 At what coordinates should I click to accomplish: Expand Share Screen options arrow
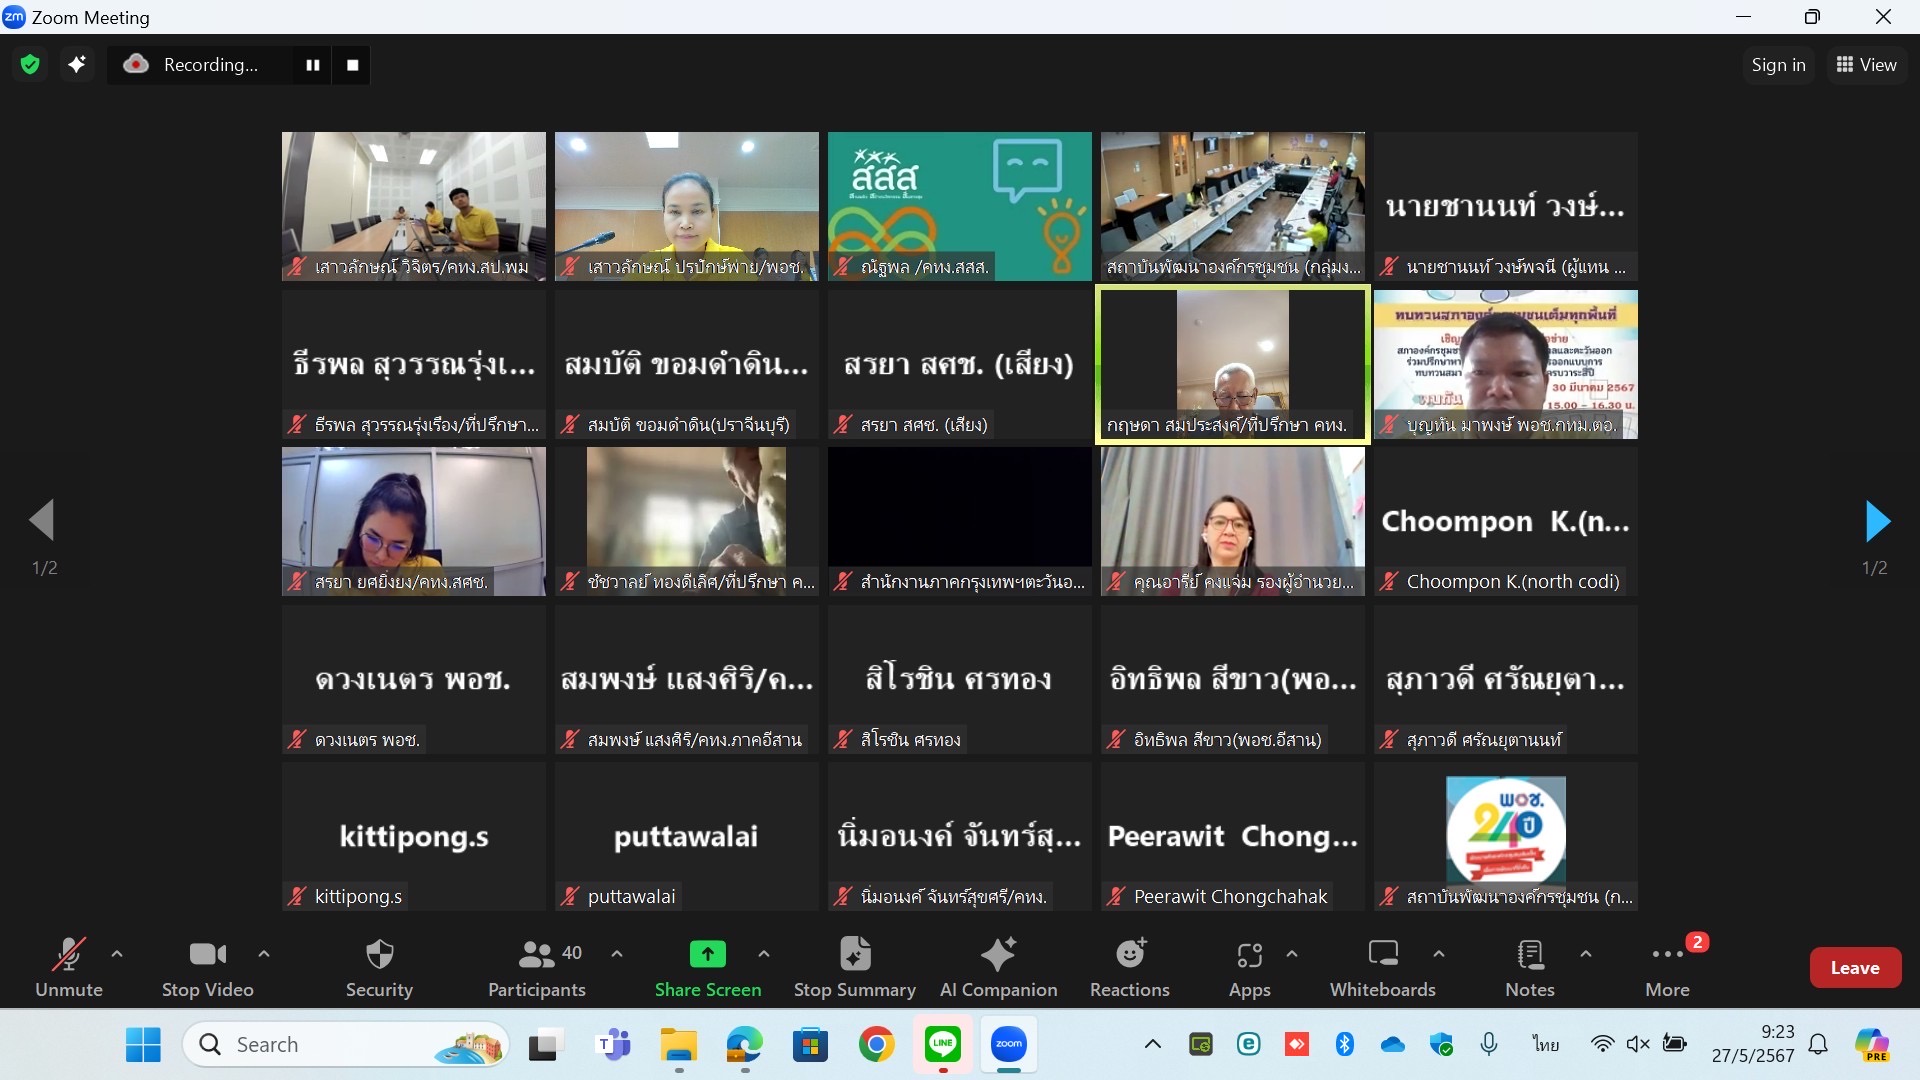tap(764, 954)
